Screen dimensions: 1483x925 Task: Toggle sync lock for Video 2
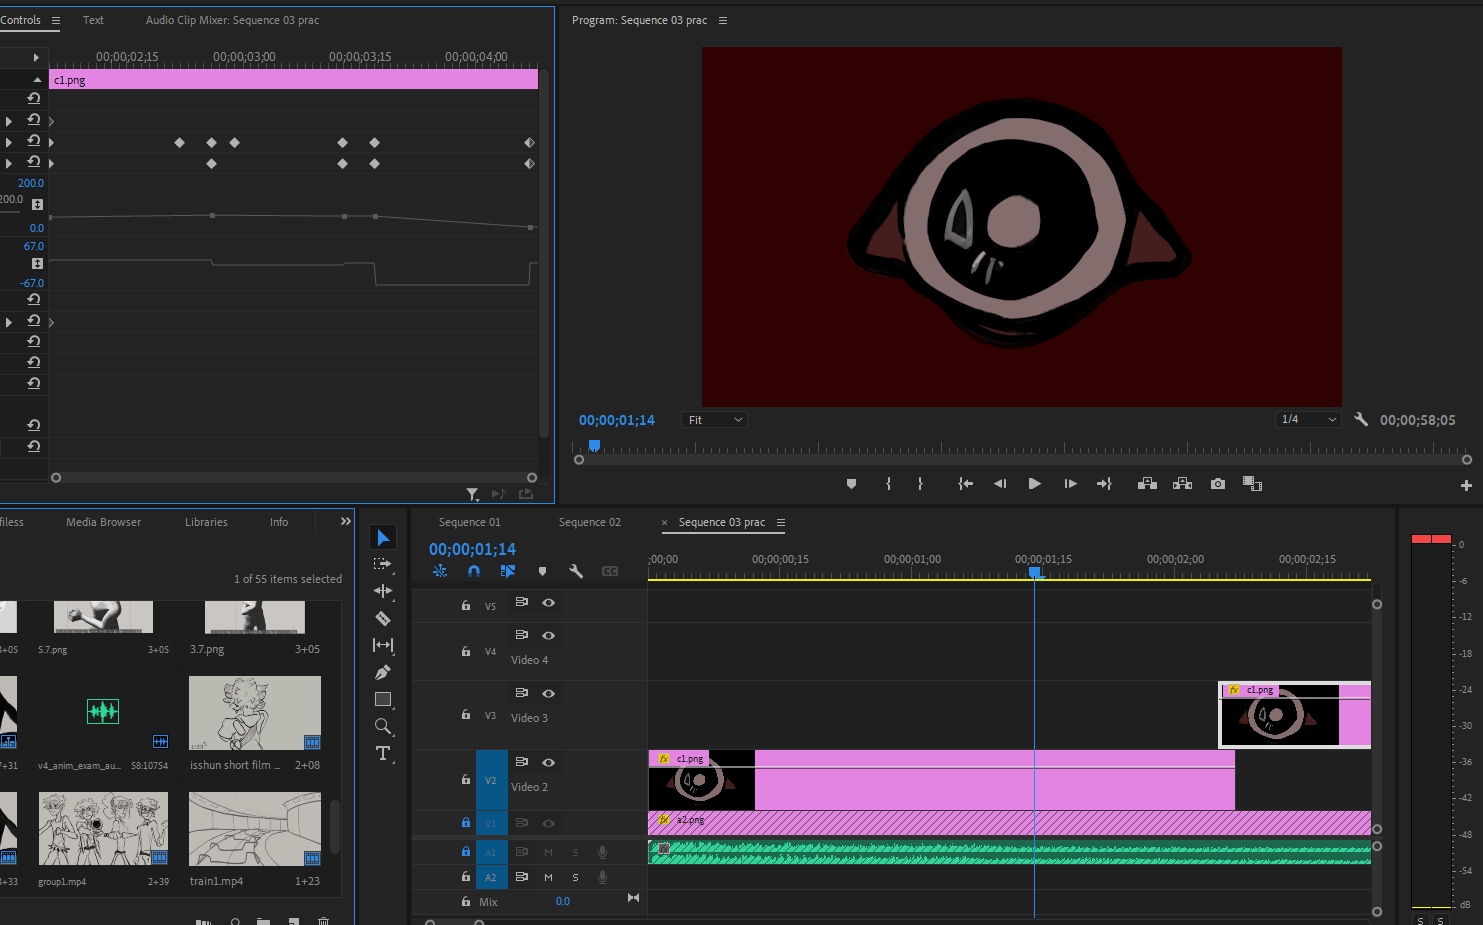[x=521, y=762]
